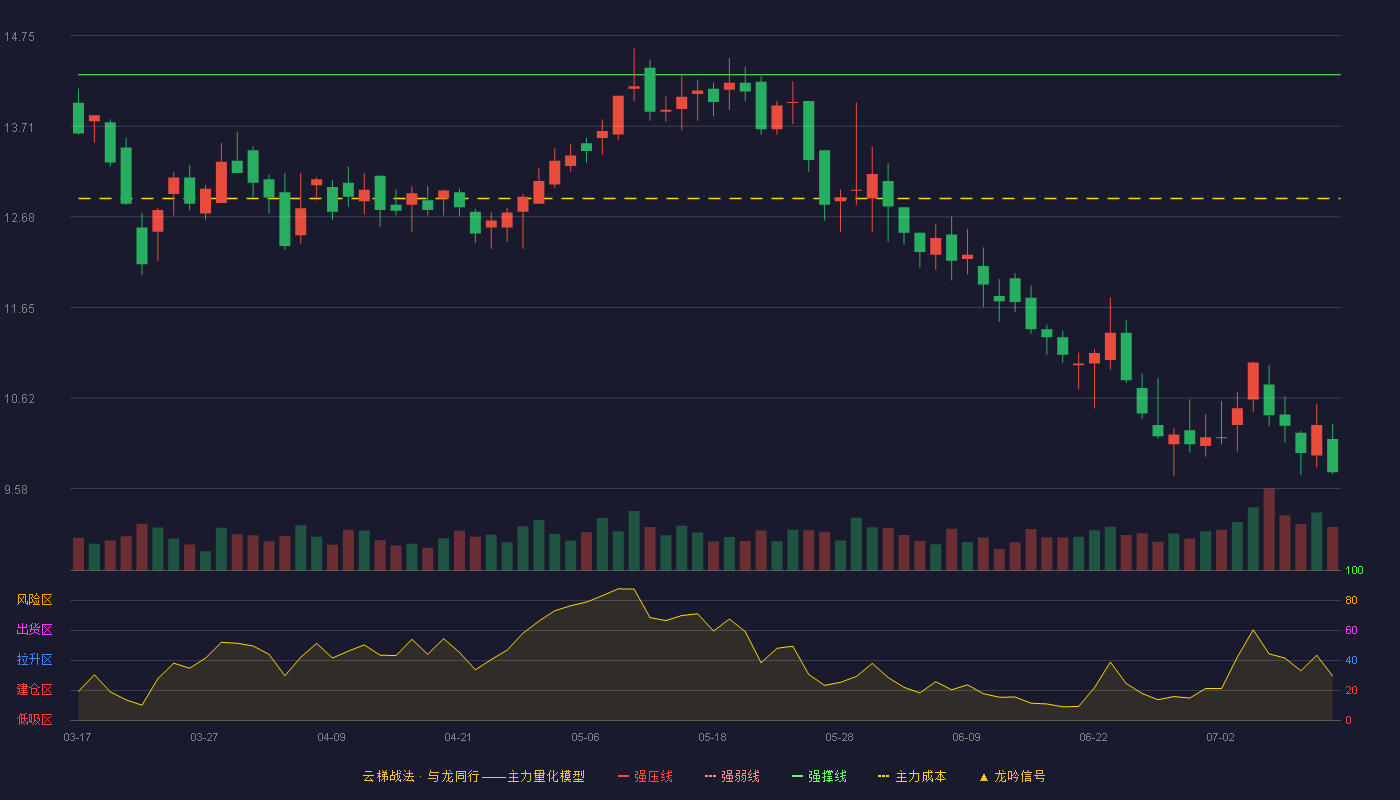The width and height of the screenshot is (1400, 800).
Task: Click the 12.68 price axis label
Action: (19, 218)
